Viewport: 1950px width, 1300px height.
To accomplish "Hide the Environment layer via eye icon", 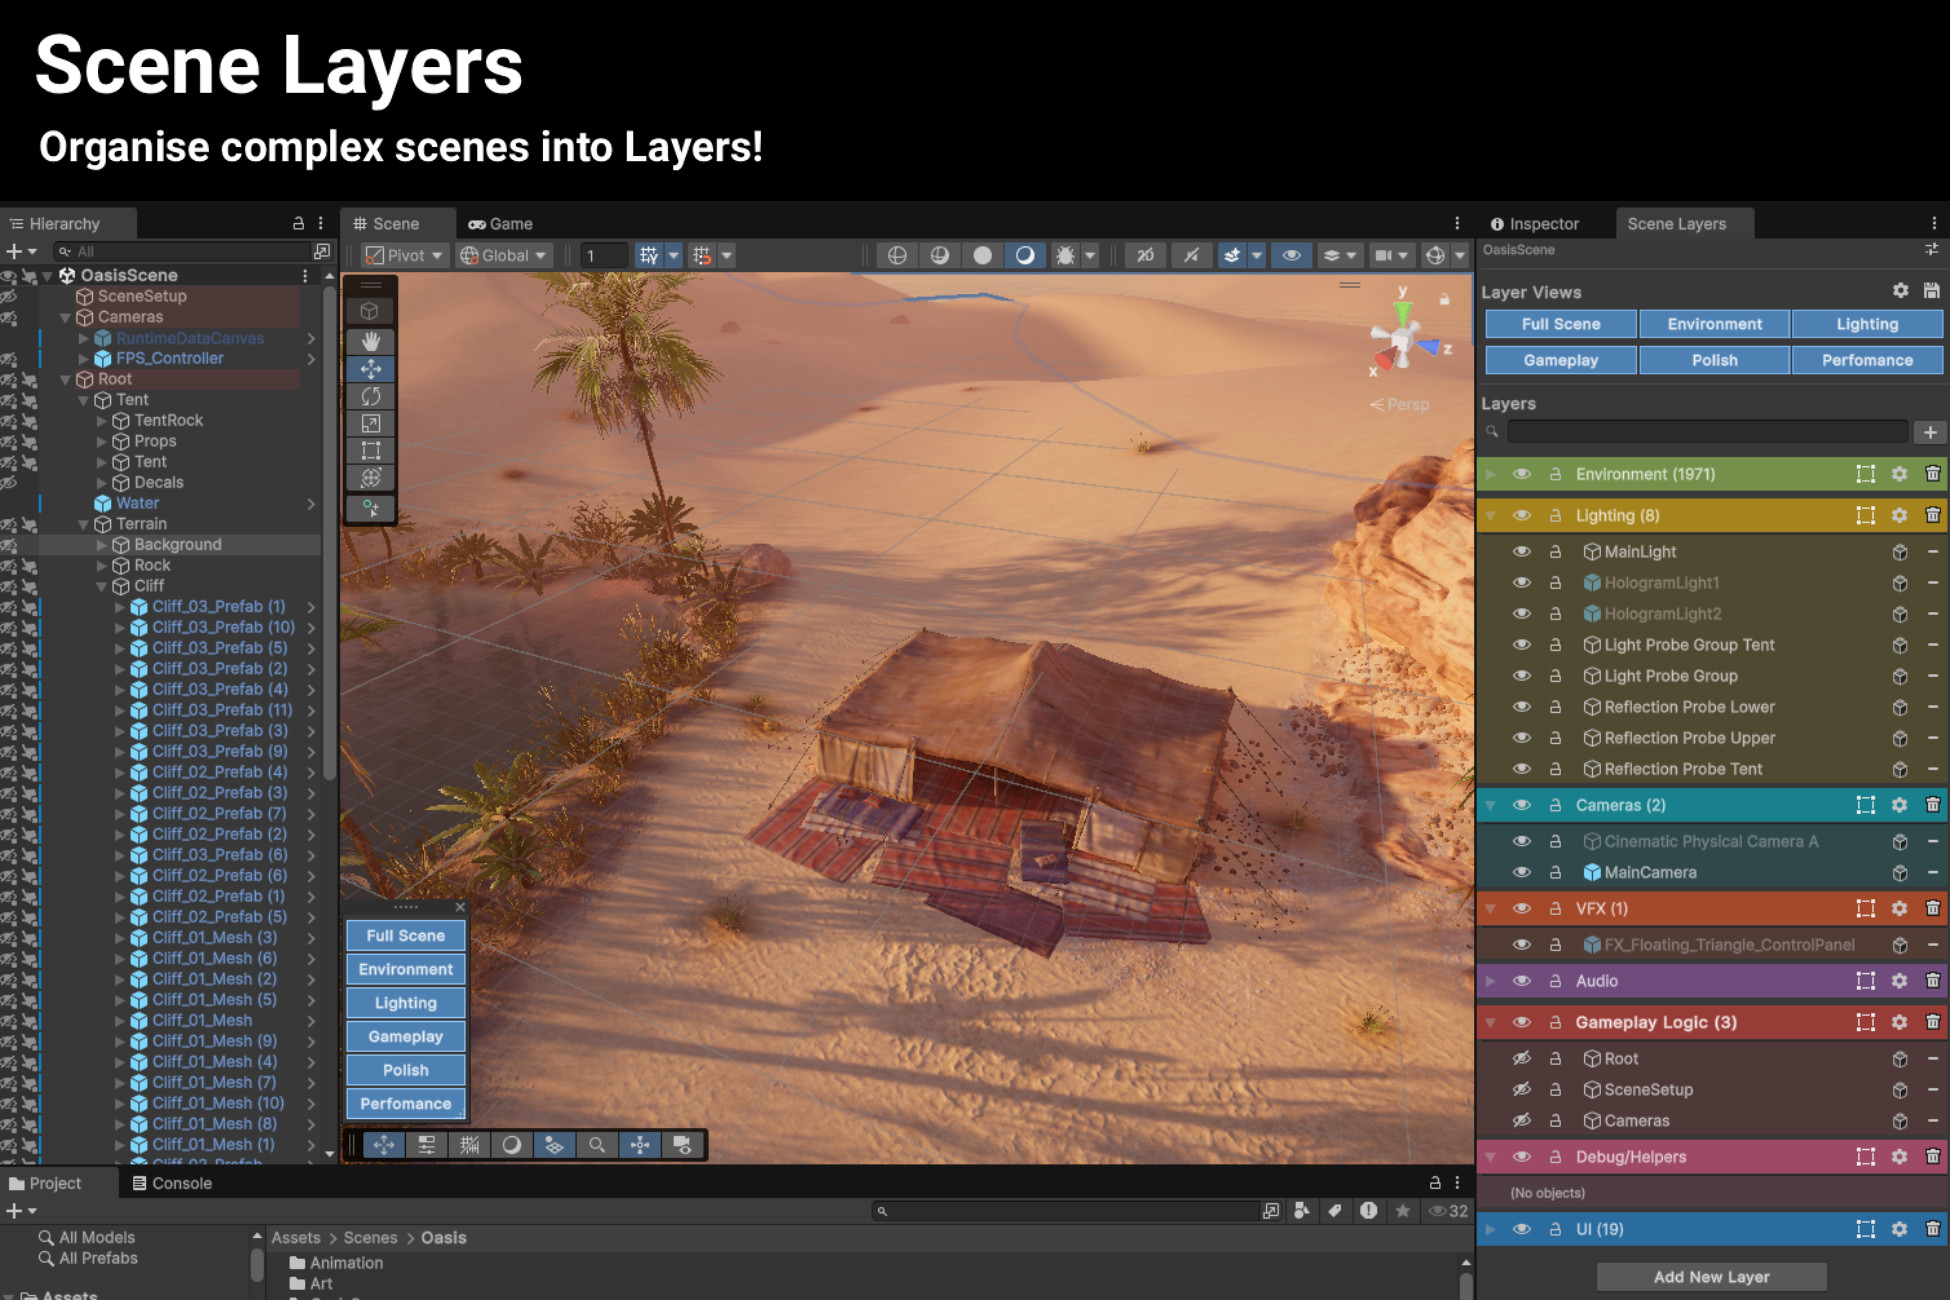I will coord(1521,474).
